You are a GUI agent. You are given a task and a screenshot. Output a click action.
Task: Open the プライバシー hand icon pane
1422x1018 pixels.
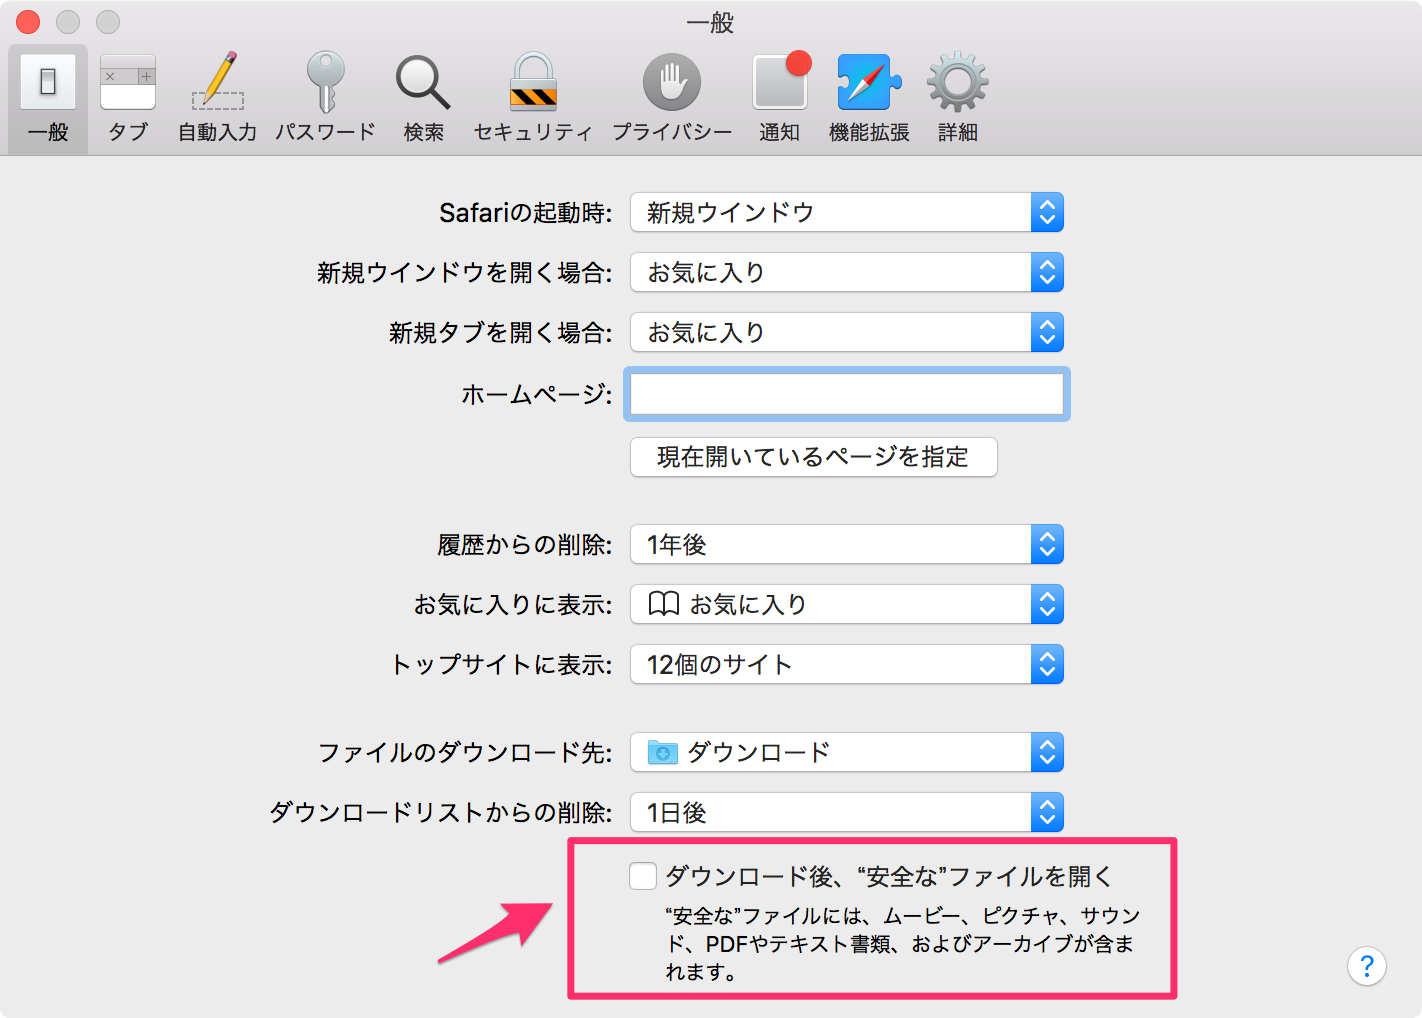pos(672,98)
